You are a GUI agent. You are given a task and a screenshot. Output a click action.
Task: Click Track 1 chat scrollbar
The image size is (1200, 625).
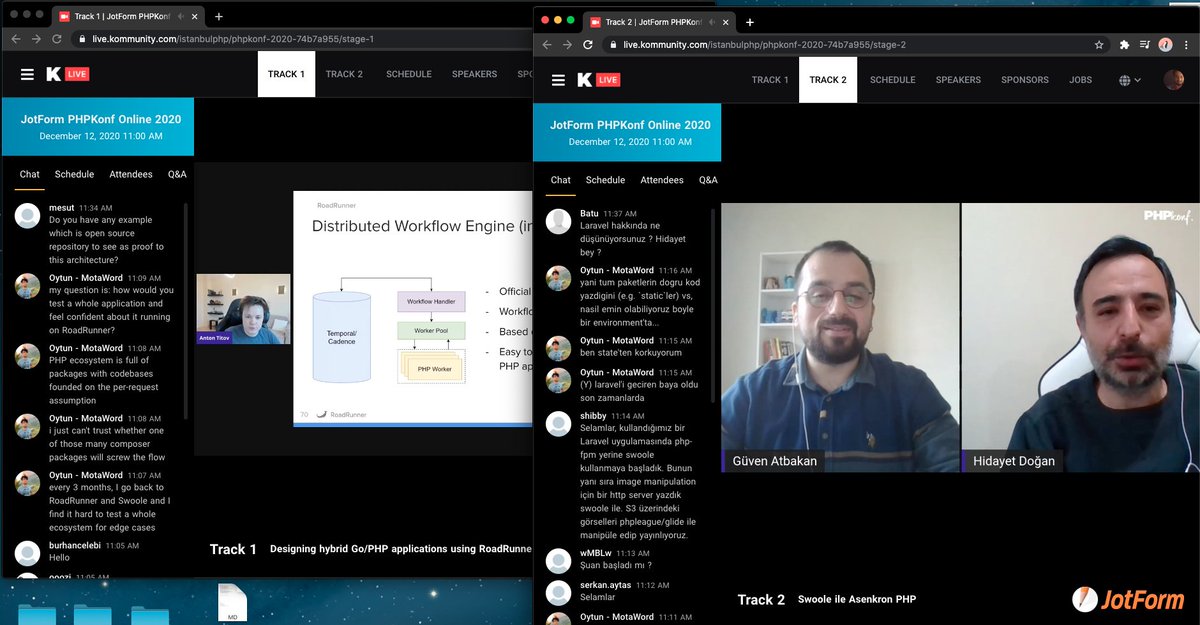[186, 310]
